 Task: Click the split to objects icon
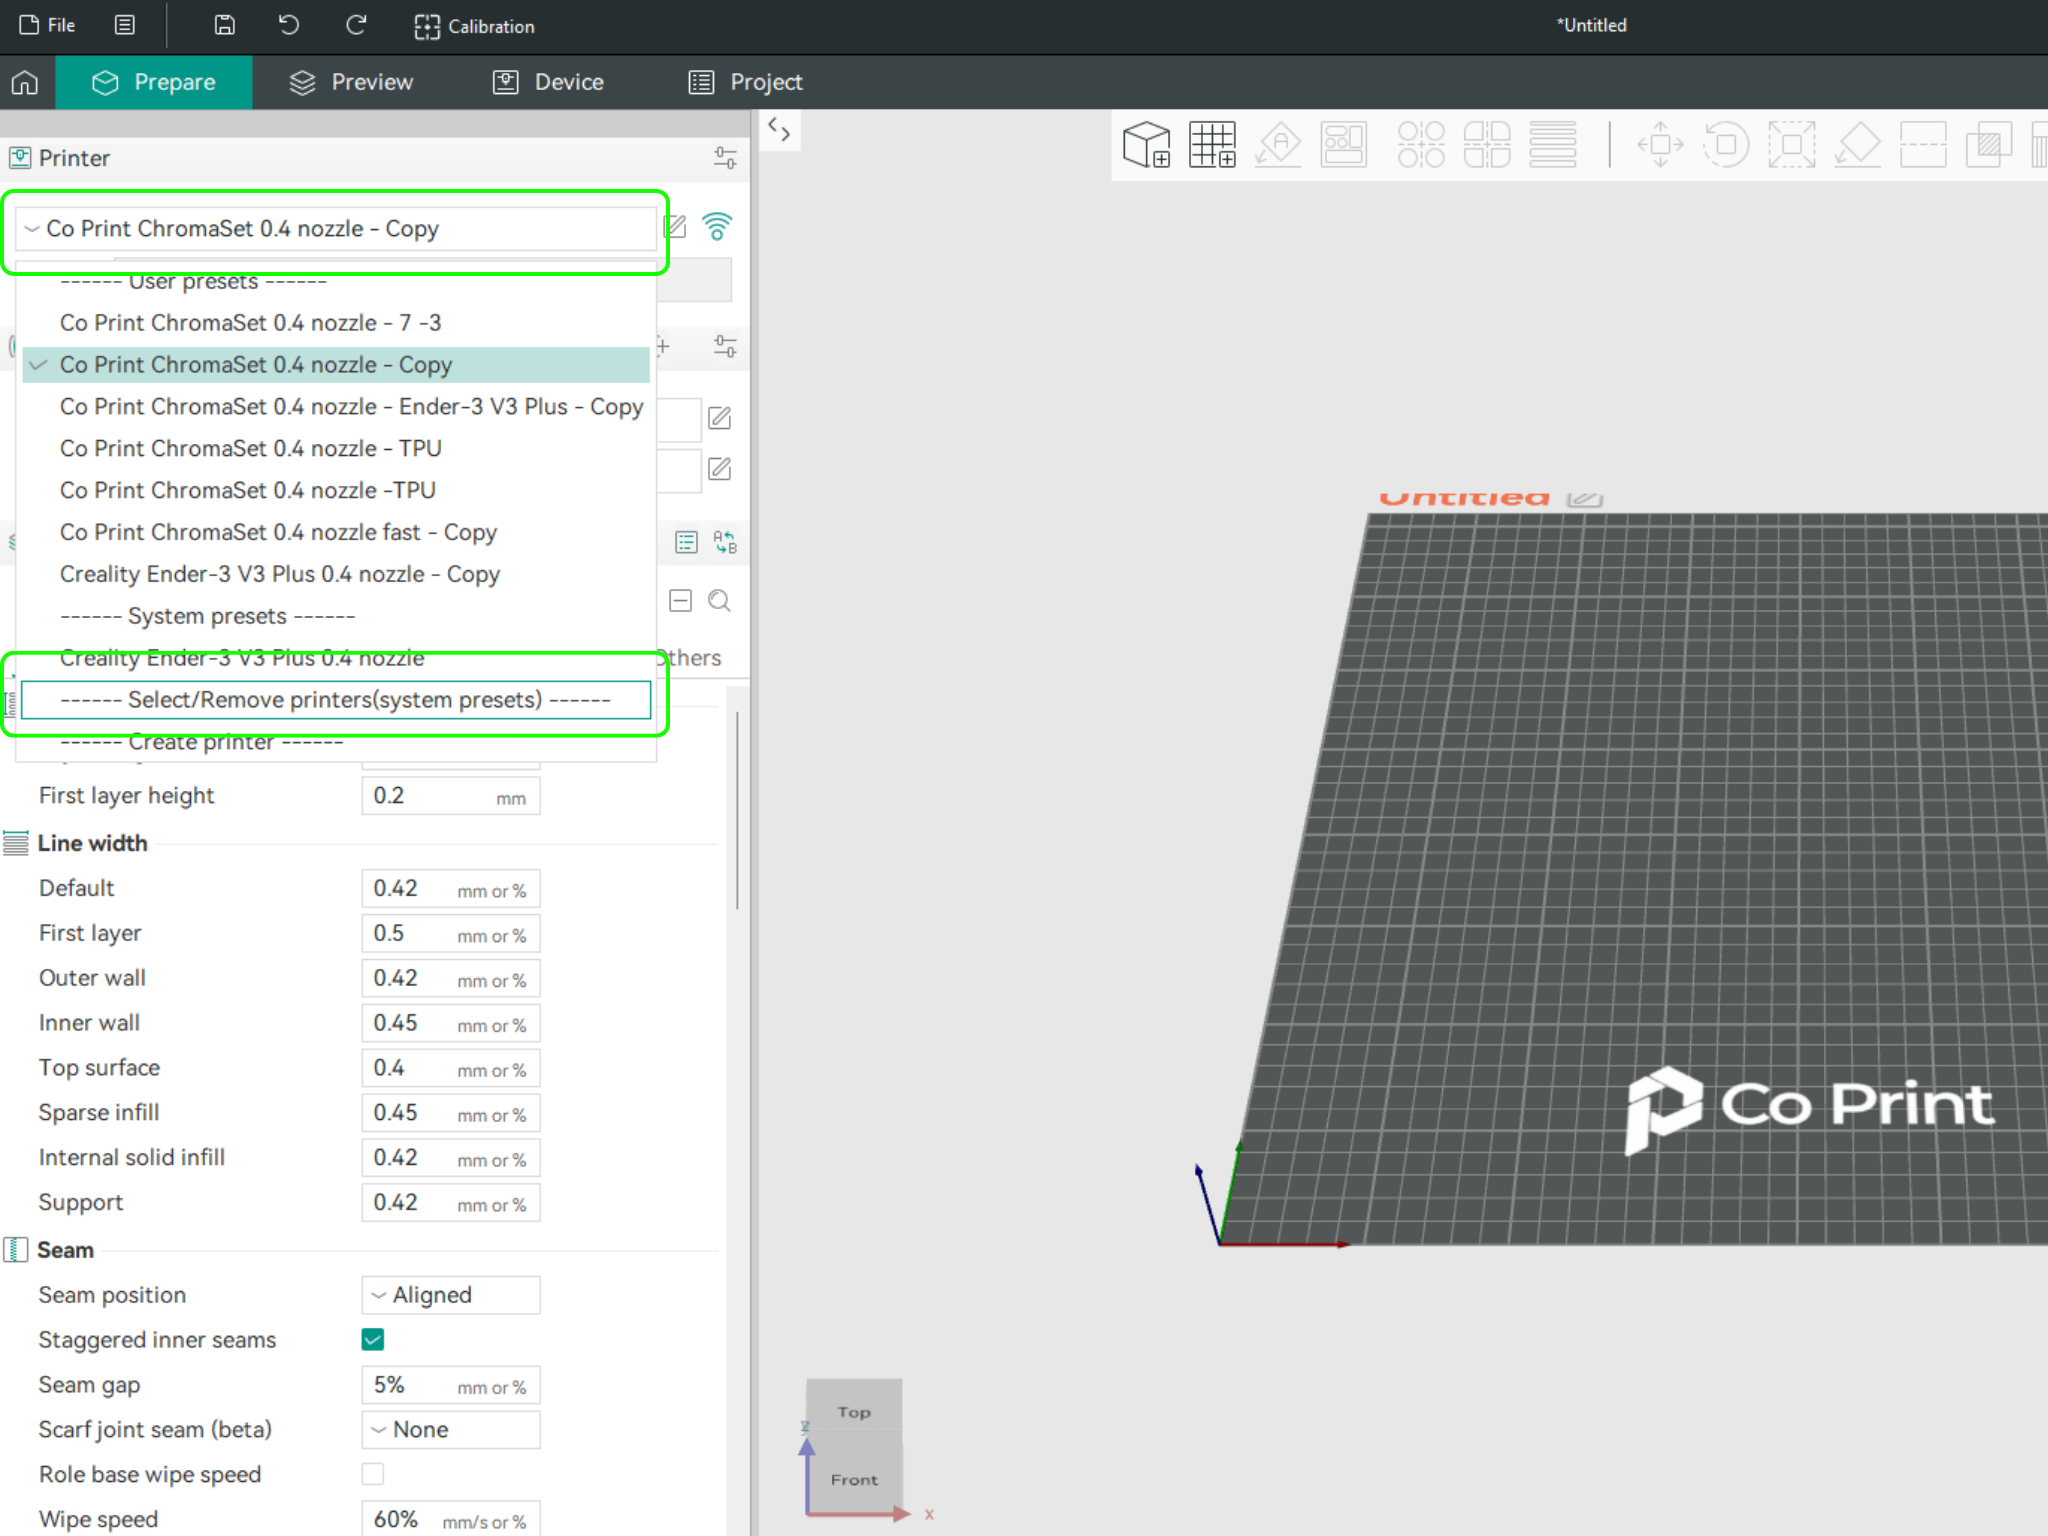click(1420, 145)
